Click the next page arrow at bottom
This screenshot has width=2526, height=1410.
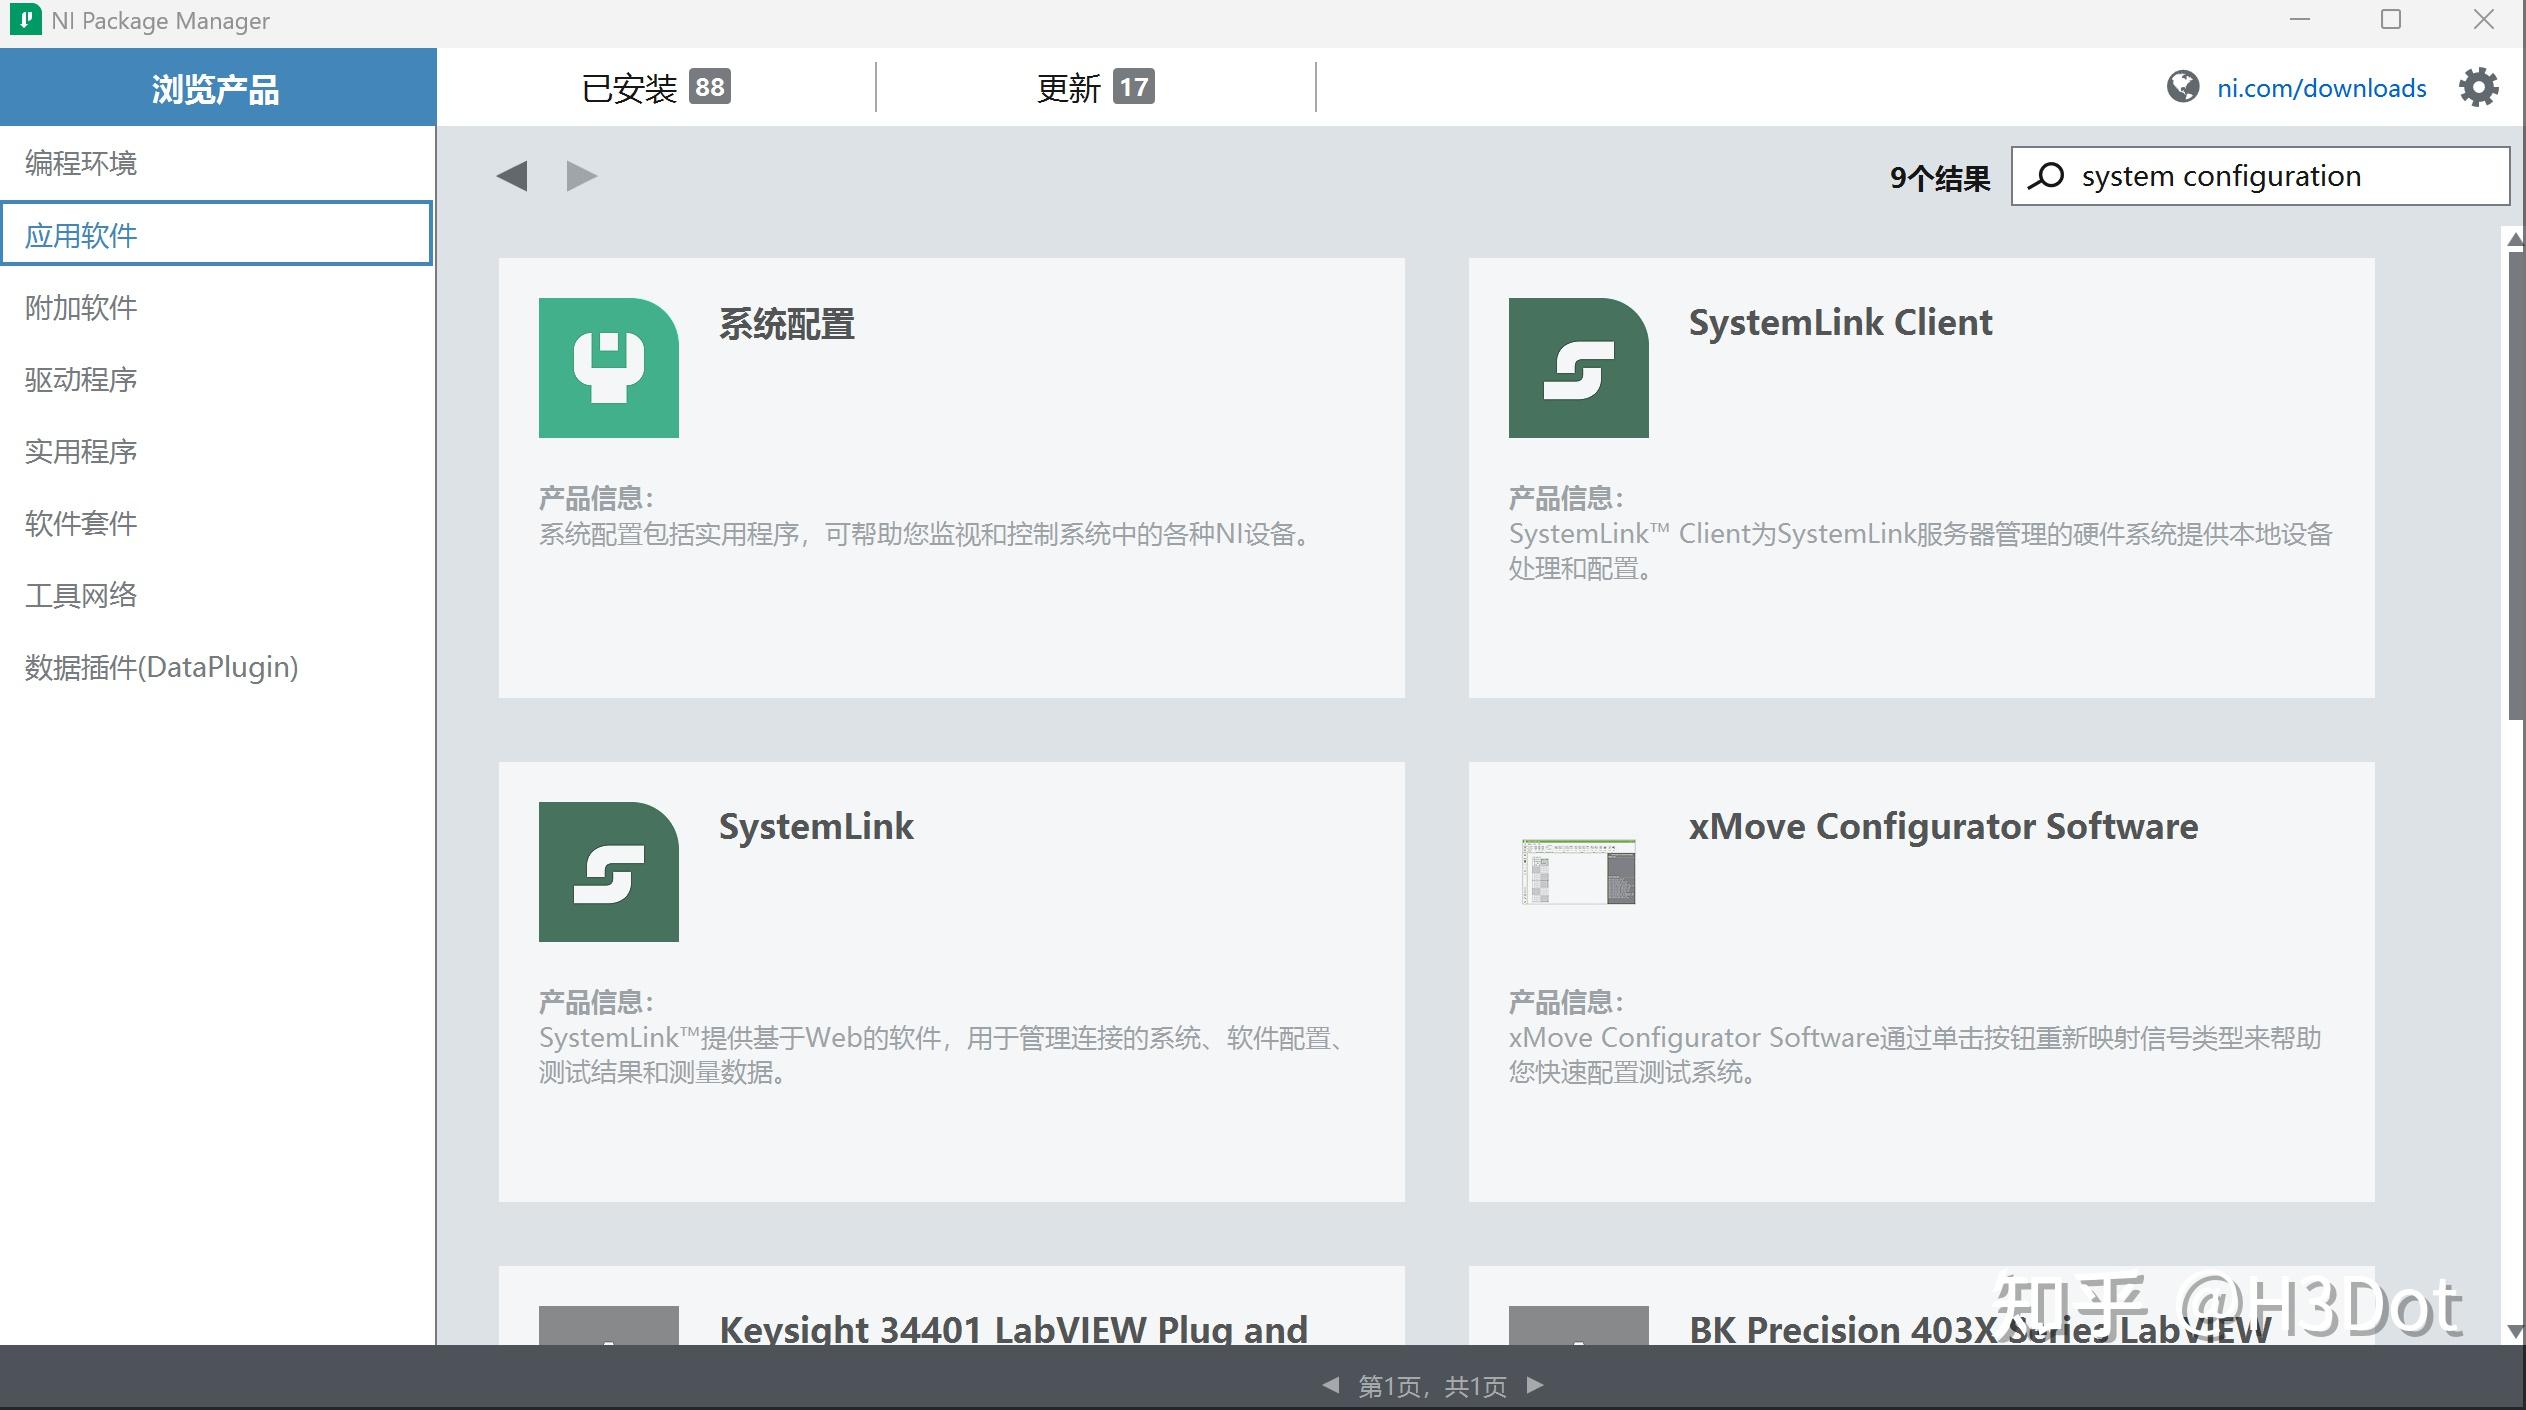point(1537,1385)
